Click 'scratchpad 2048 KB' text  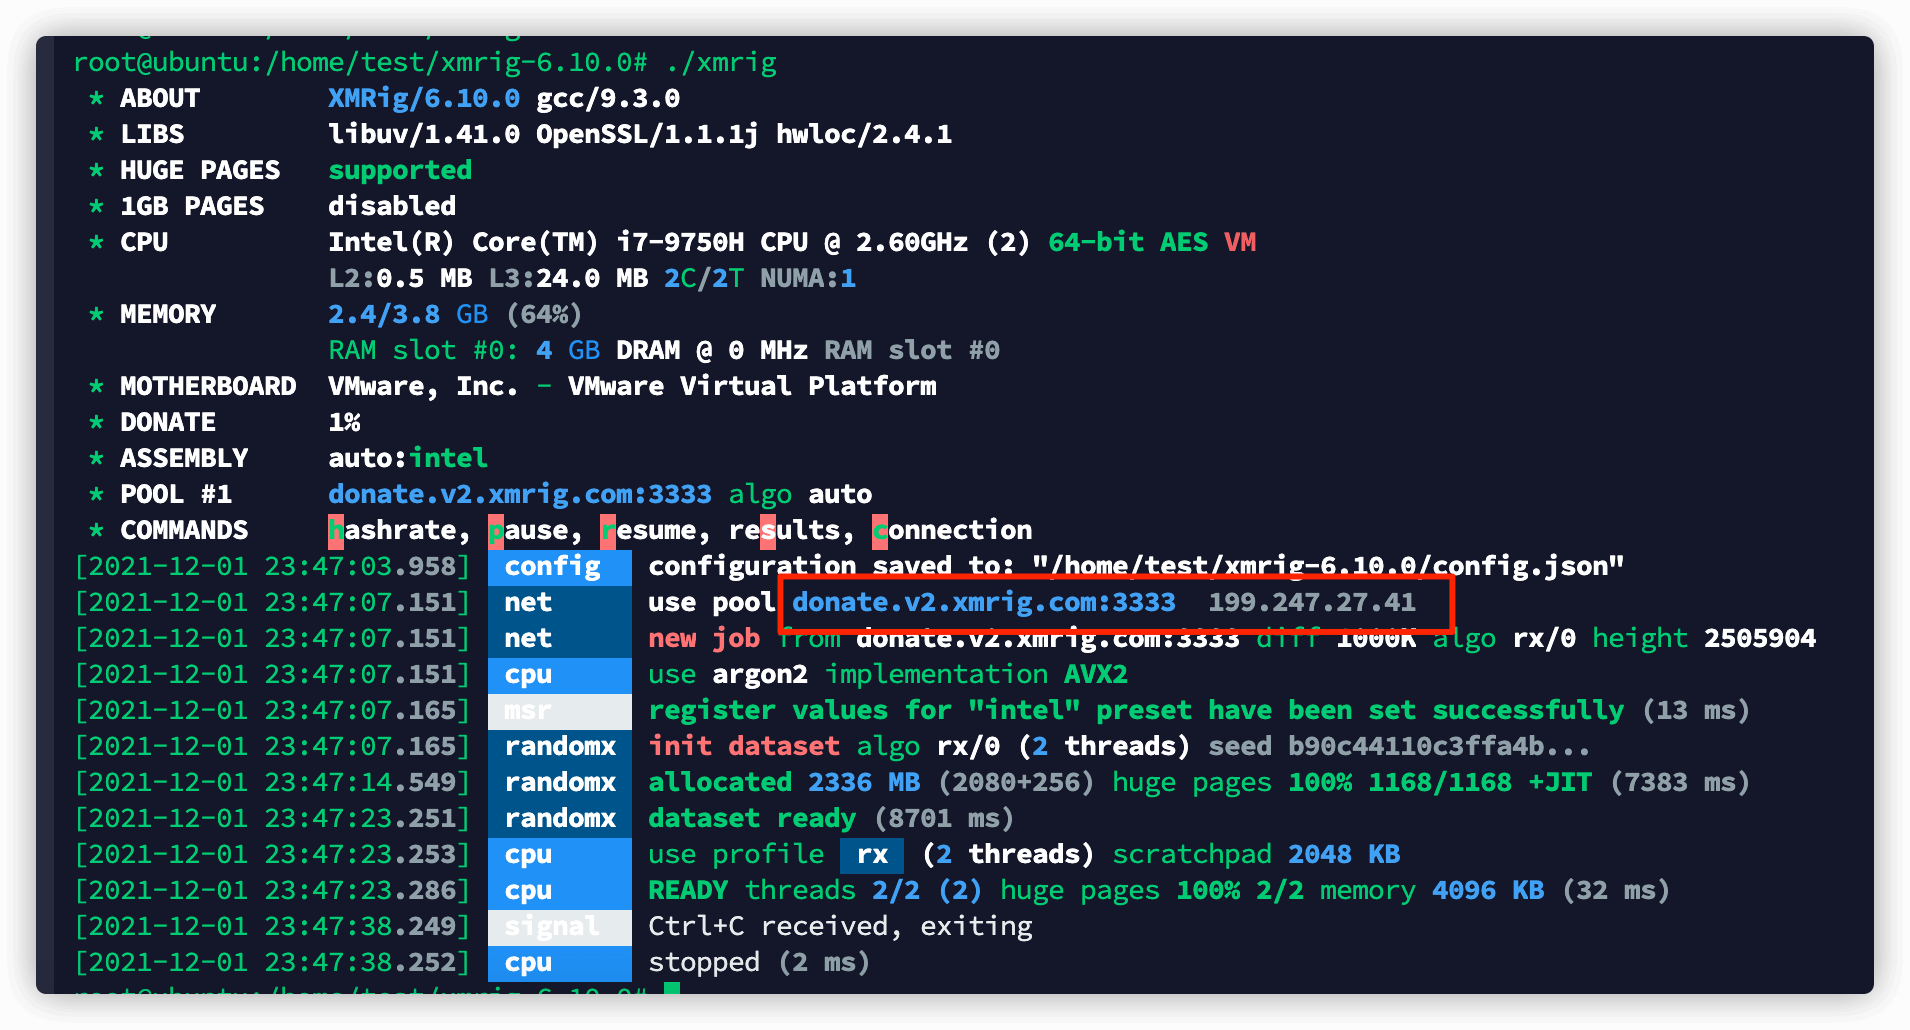coord(1256,854)
